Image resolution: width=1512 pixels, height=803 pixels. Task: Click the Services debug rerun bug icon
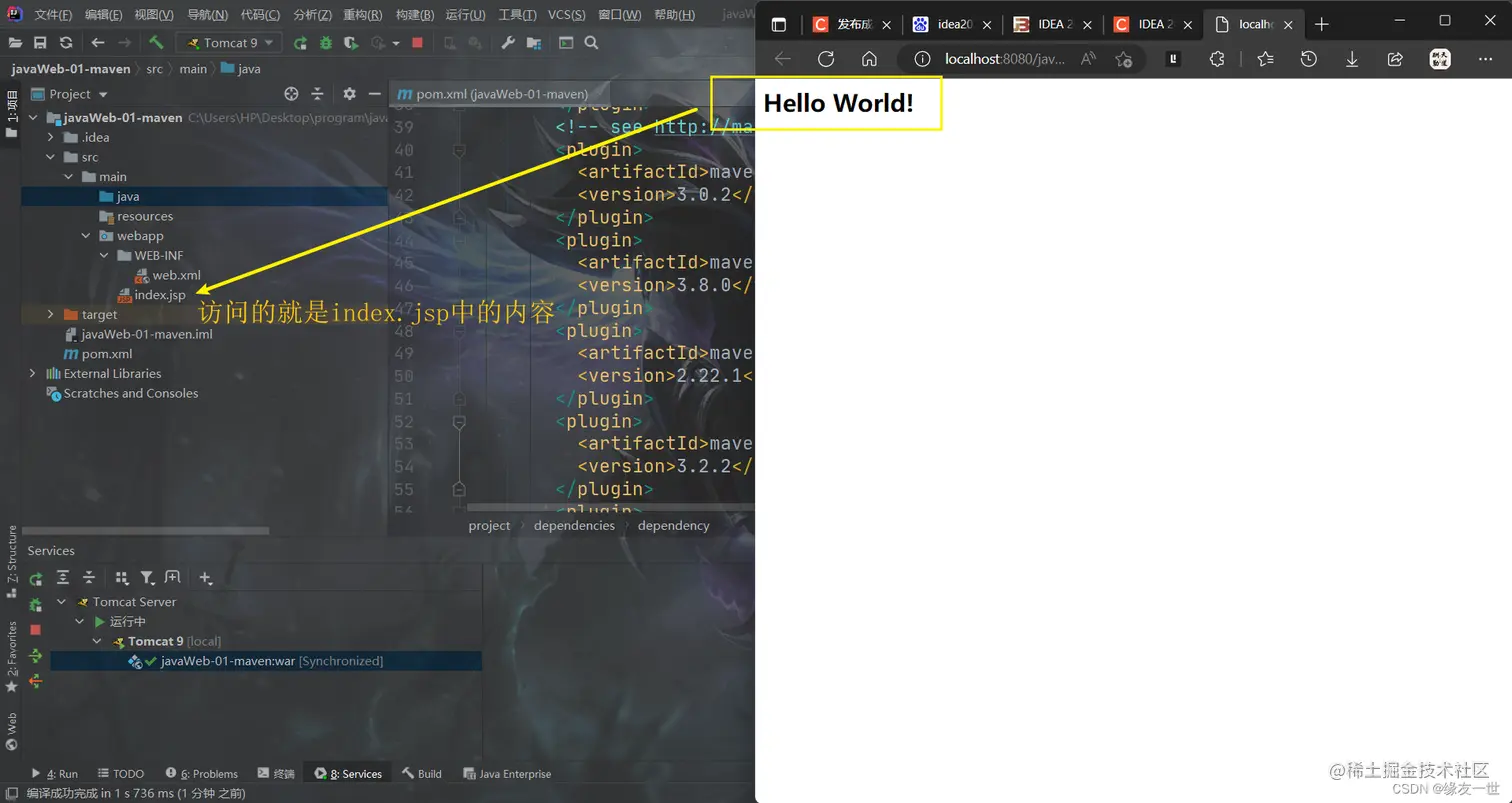pos(36,604)
